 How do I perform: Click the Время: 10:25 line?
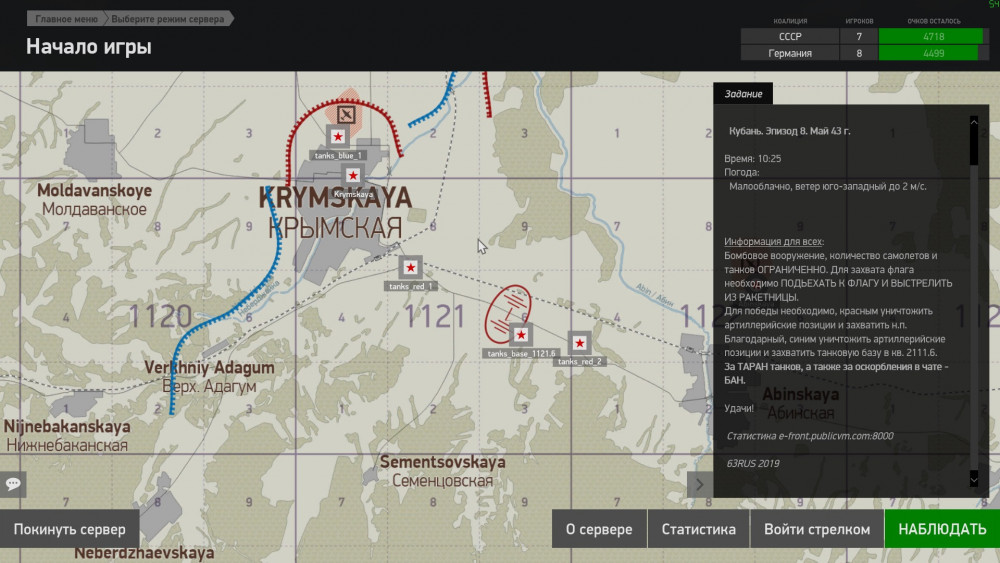[753, 159]
